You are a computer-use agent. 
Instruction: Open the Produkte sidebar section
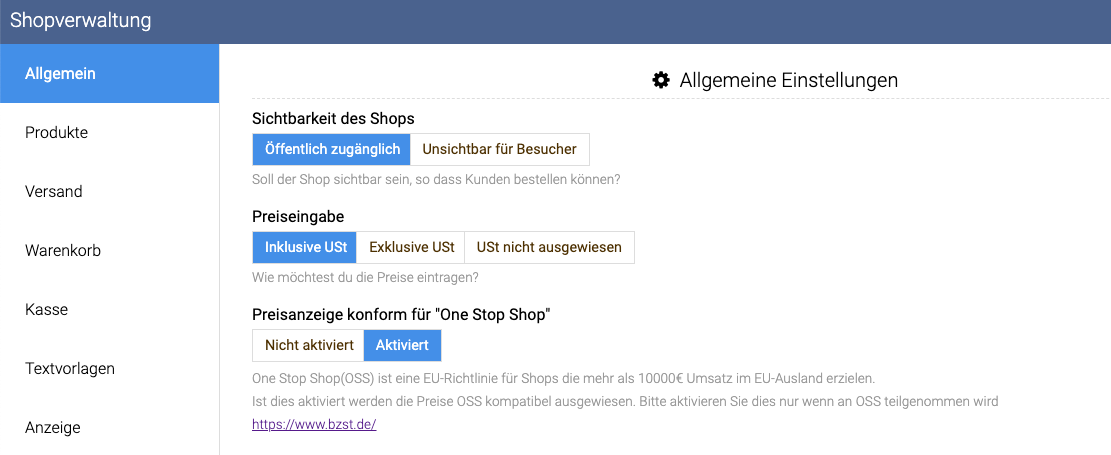click(110, 133)
